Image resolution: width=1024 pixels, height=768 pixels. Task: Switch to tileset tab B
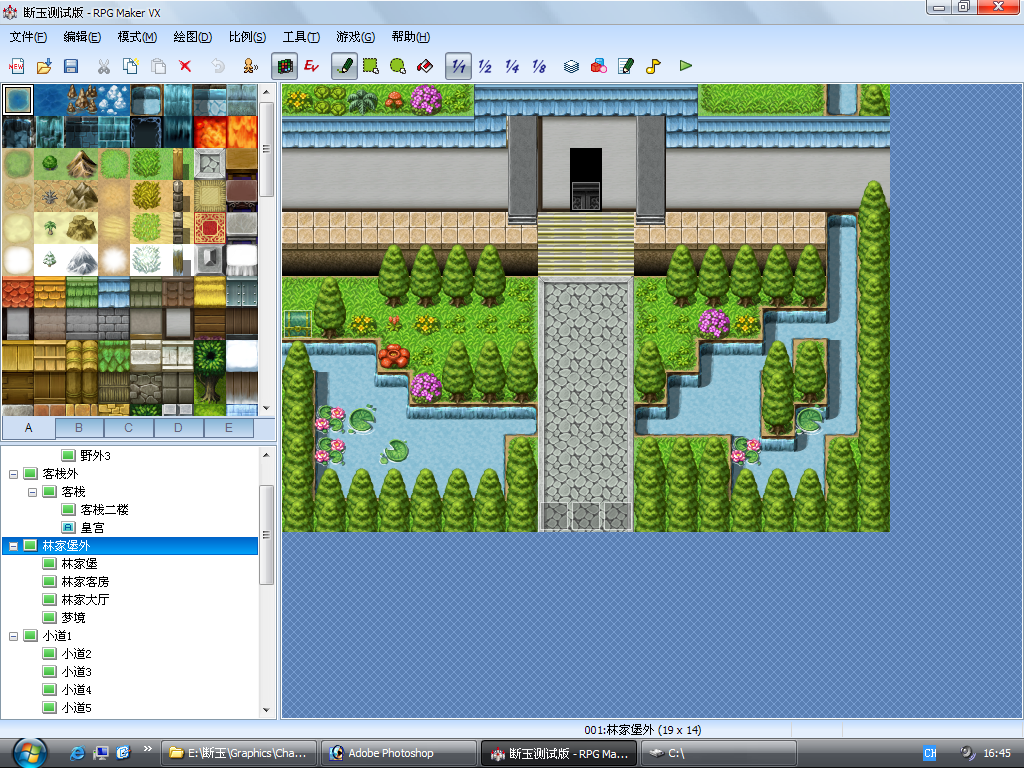79,428
